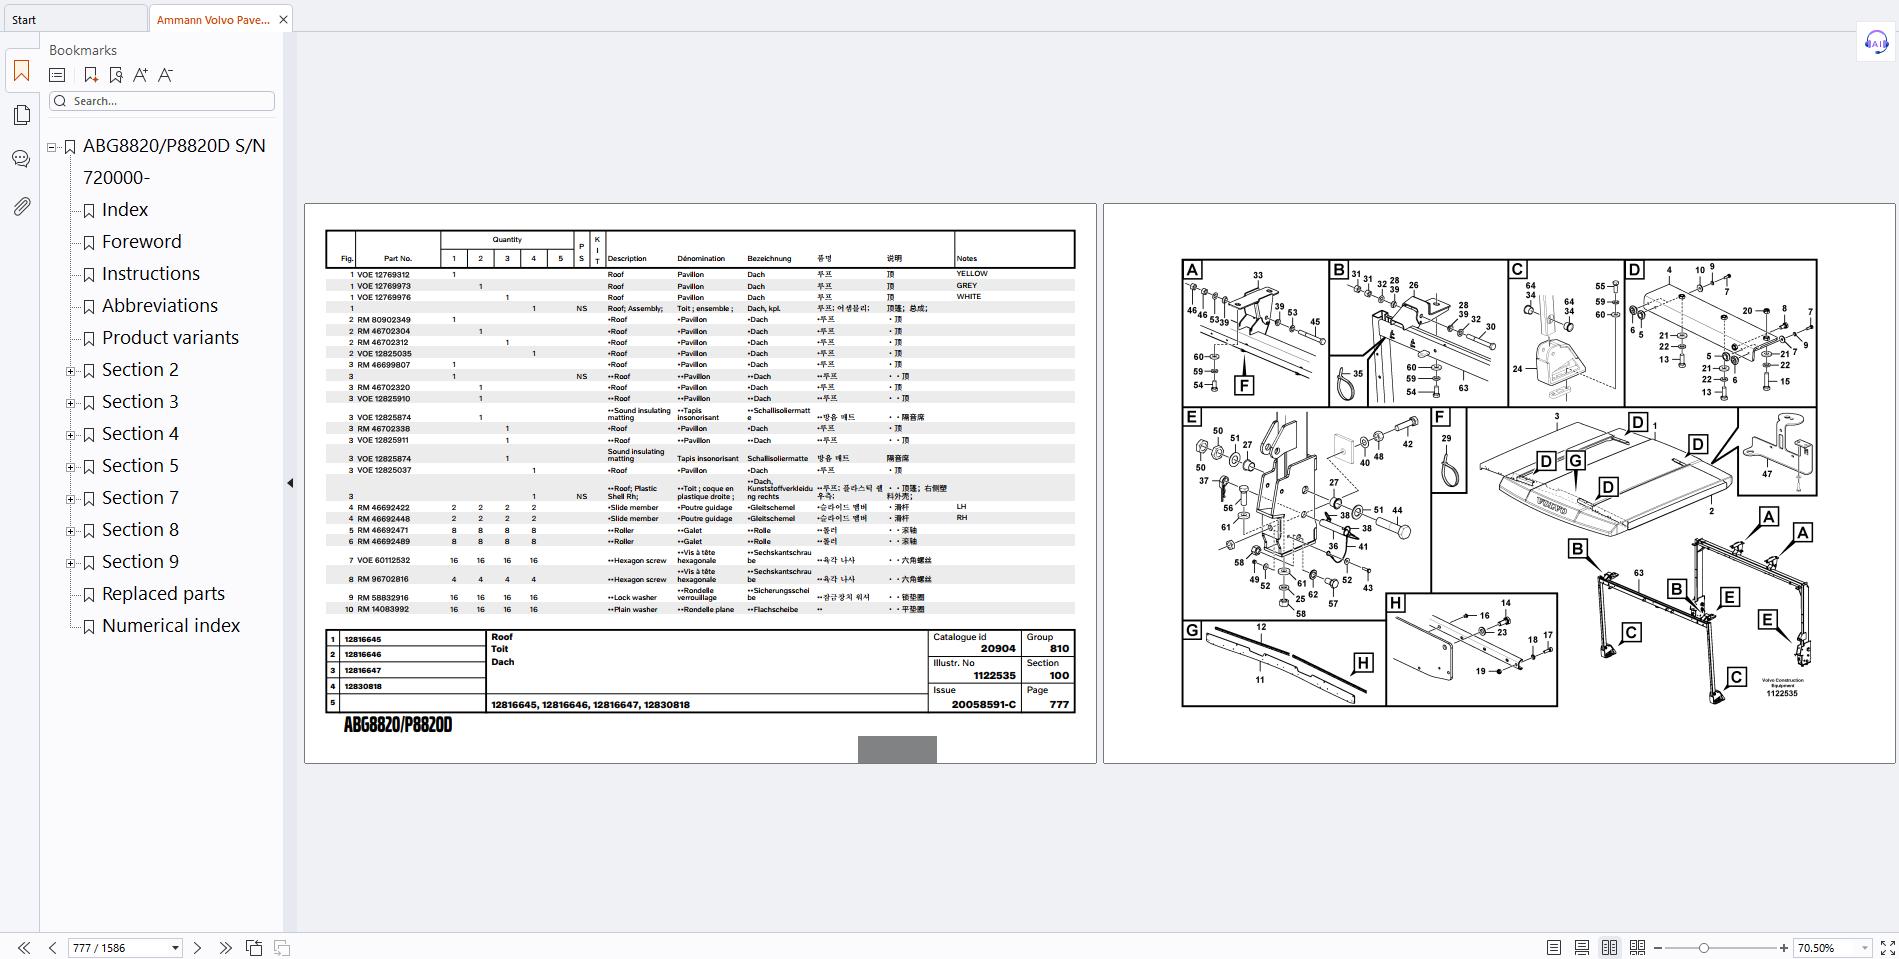
Task: Click Catalogue id 20904 value
Action: pos(998,648)
